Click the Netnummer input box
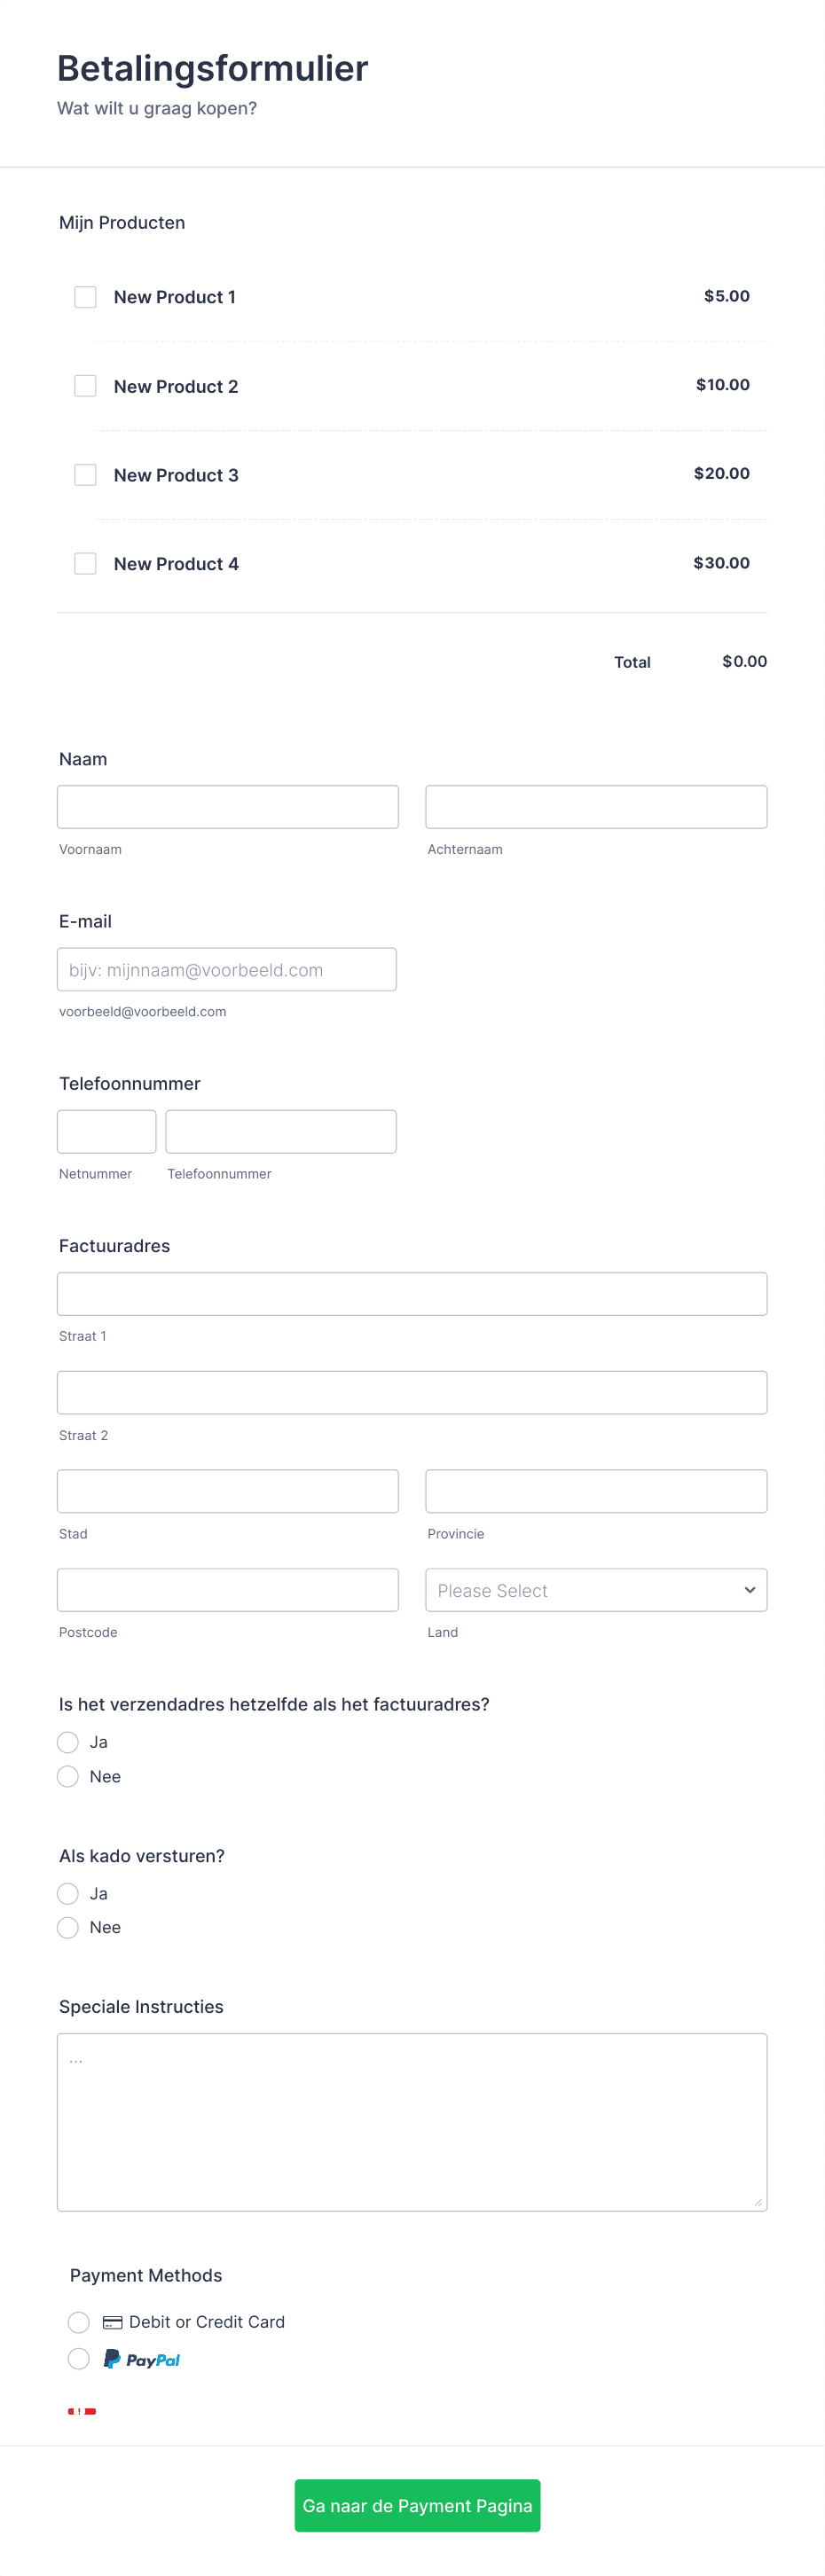 (107, 1132)
